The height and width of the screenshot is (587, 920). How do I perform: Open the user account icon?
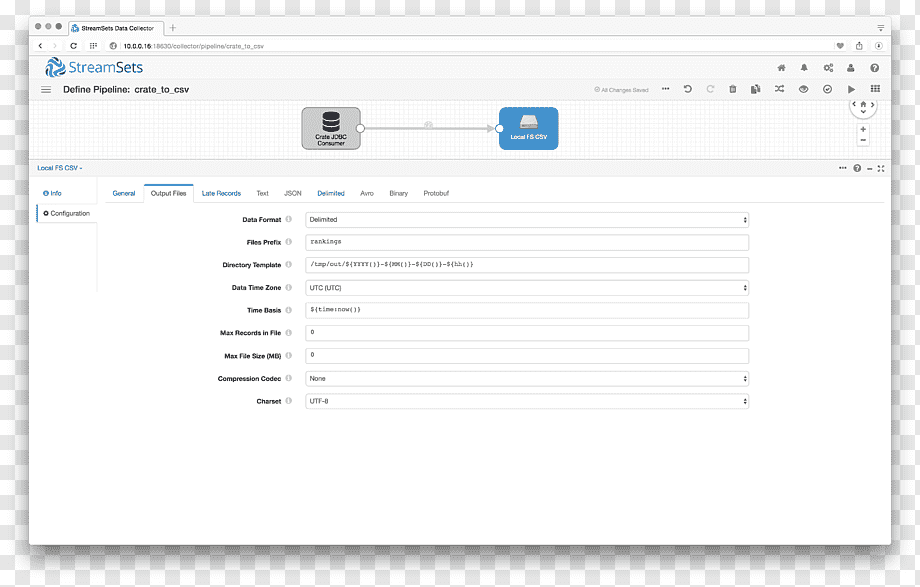point(851,68)
